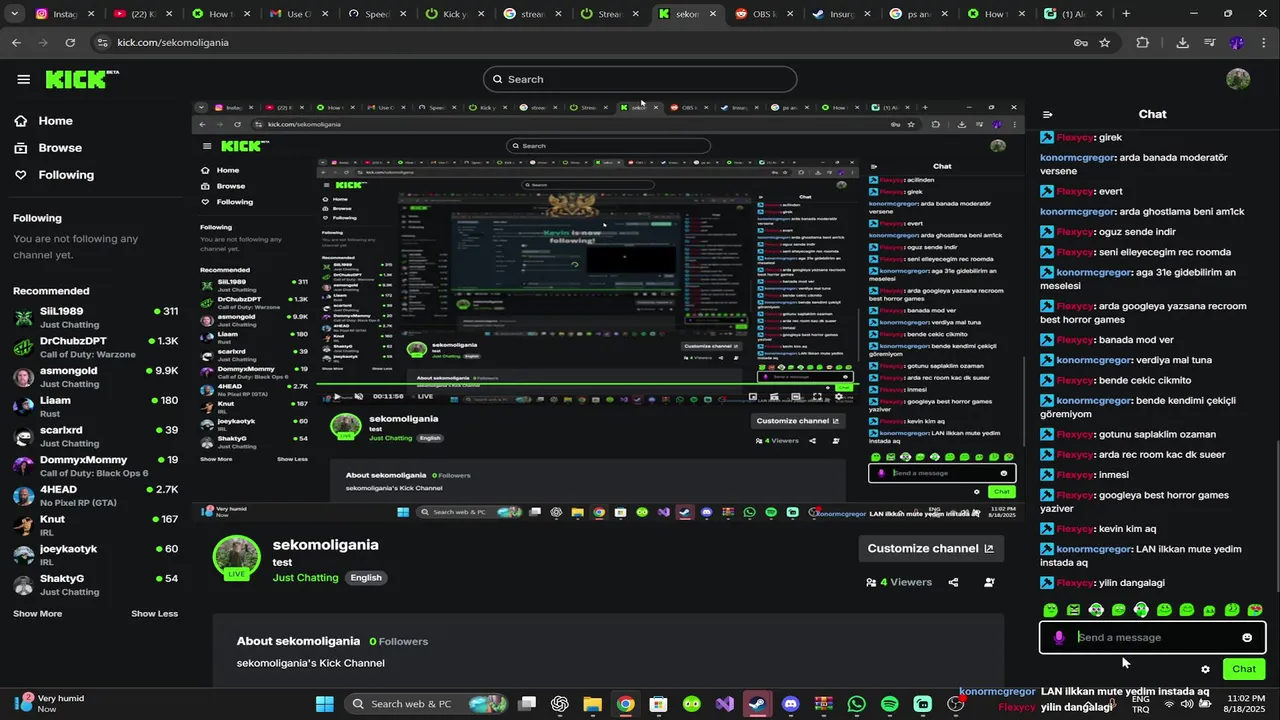
Task: Open SiiL1989 recommended channel
Action: pyautogui.click(x=95, y=318)
